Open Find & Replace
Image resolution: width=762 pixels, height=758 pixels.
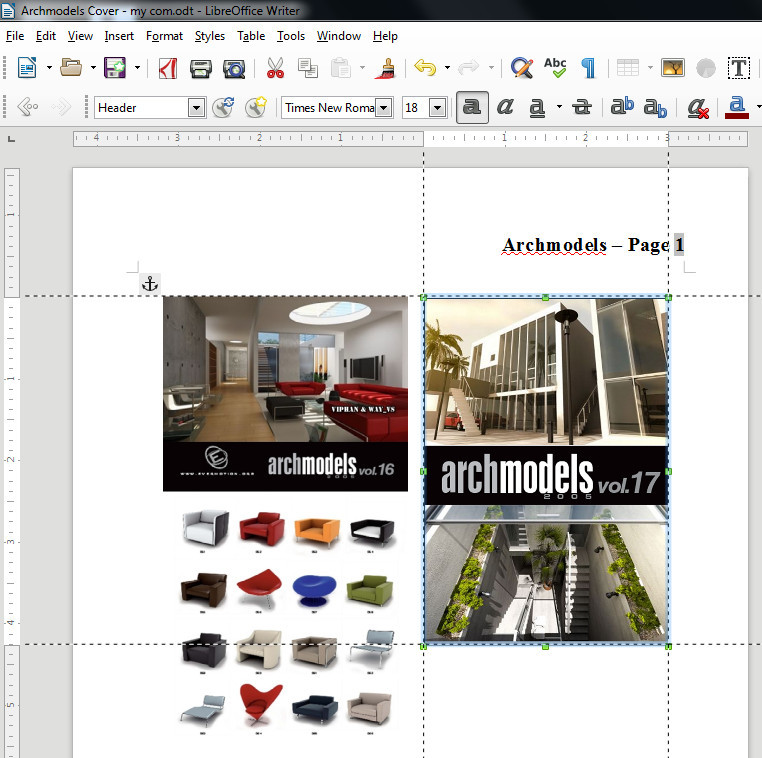(x=521, y=68)
